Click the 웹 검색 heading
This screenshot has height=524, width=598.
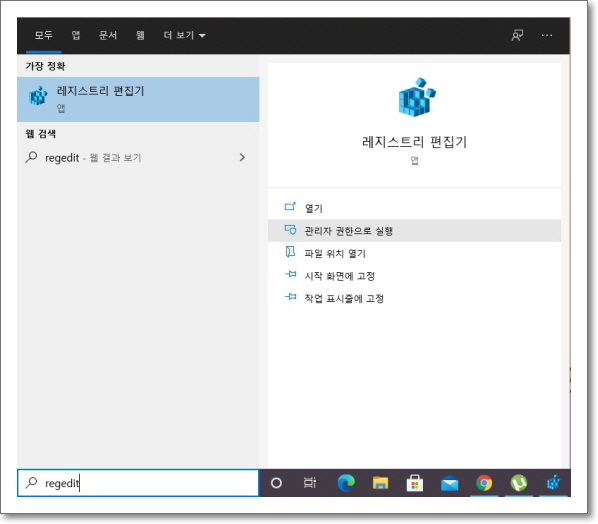41,134
